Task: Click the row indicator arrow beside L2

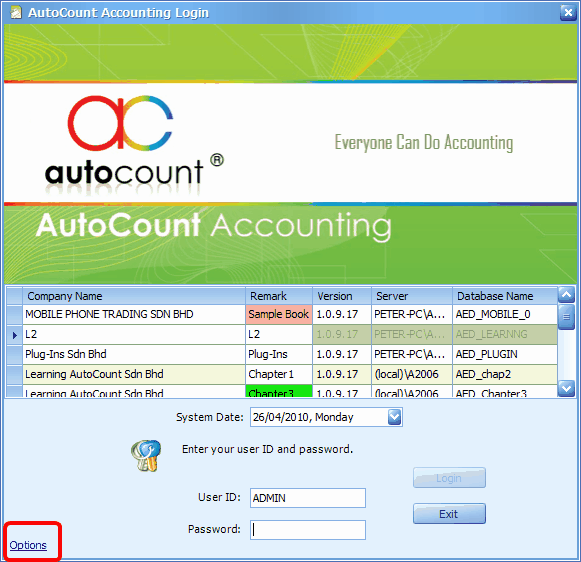Action: click(14, 335)
